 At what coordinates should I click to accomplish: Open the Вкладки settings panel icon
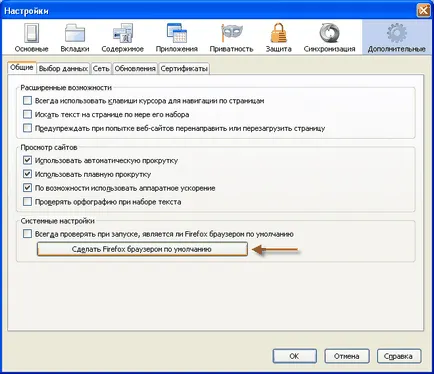[x=75, y=37]
